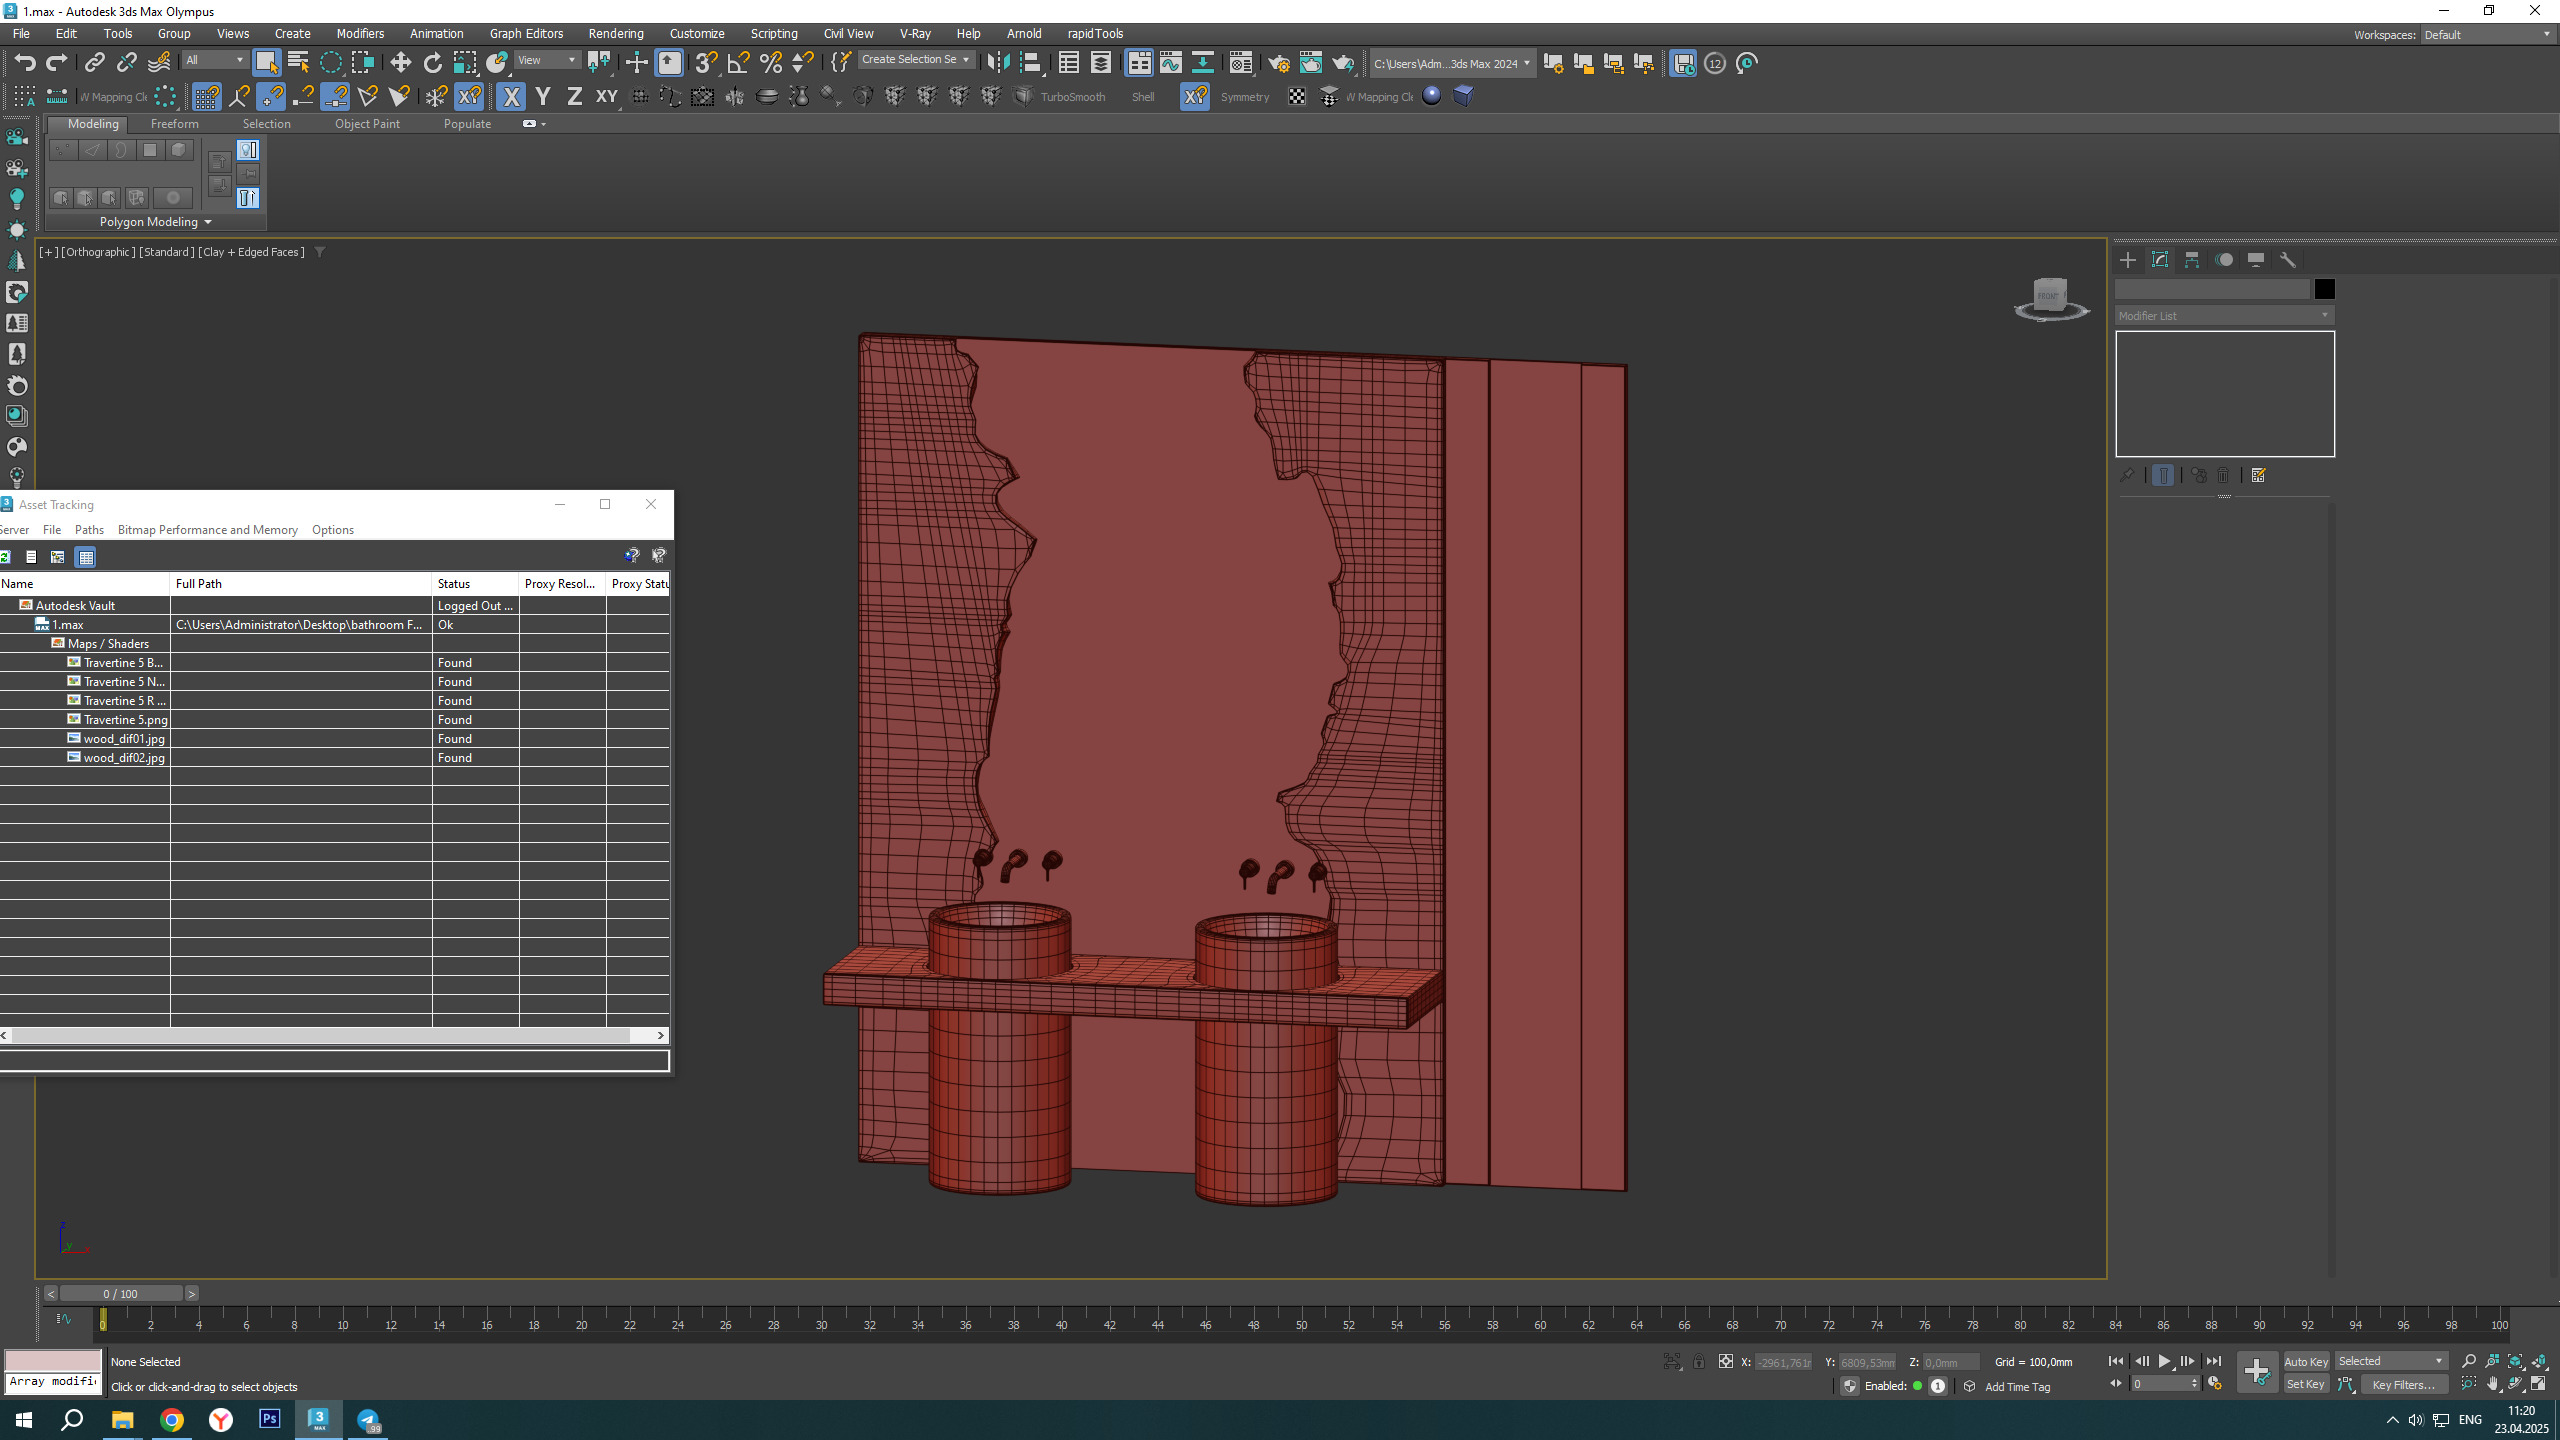Open the Selected key mode dropdown
The image size is (2560, 1440).
pyautogui.click(x=2390, y=1361)
